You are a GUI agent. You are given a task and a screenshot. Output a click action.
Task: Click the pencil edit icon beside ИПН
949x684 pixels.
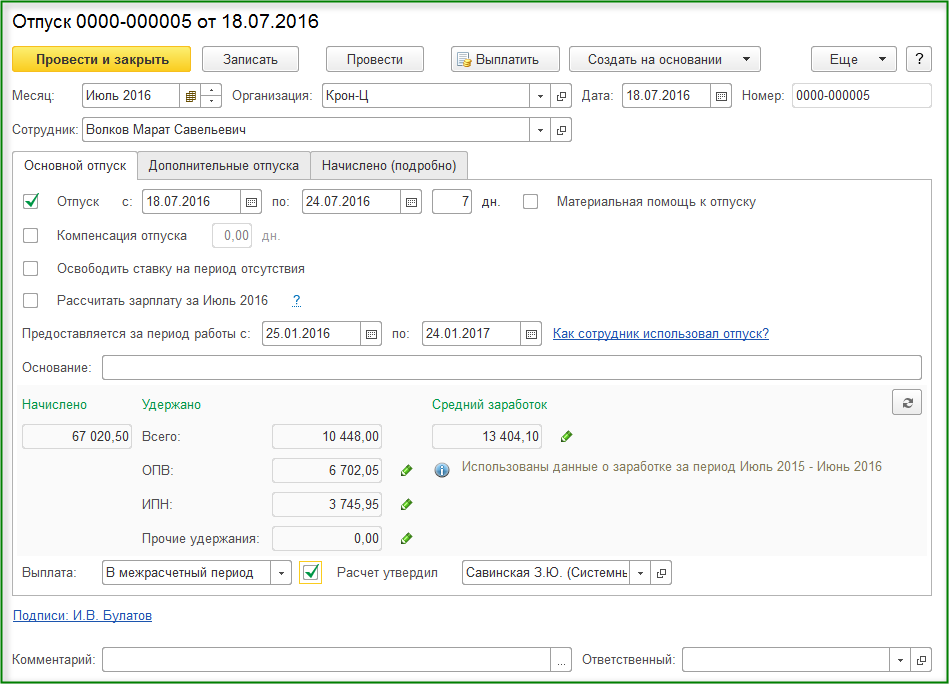pos(406,504)
